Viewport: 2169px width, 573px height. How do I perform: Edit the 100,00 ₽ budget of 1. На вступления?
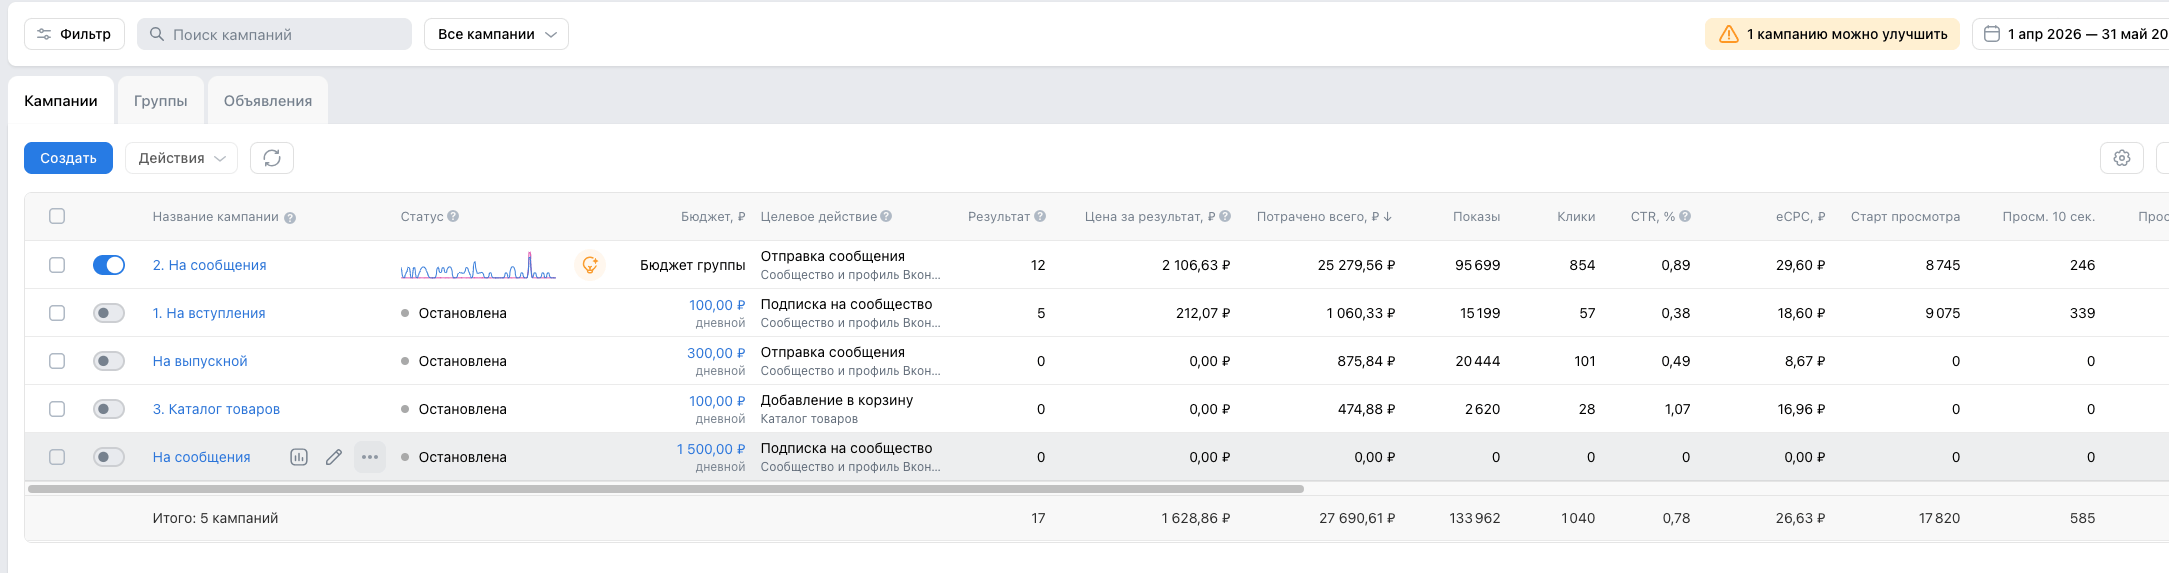point(717,305)
